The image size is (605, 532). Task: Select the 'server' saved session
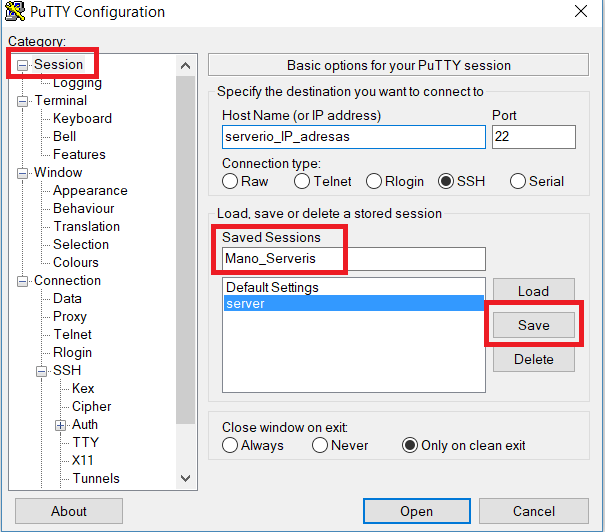(354, 303)
